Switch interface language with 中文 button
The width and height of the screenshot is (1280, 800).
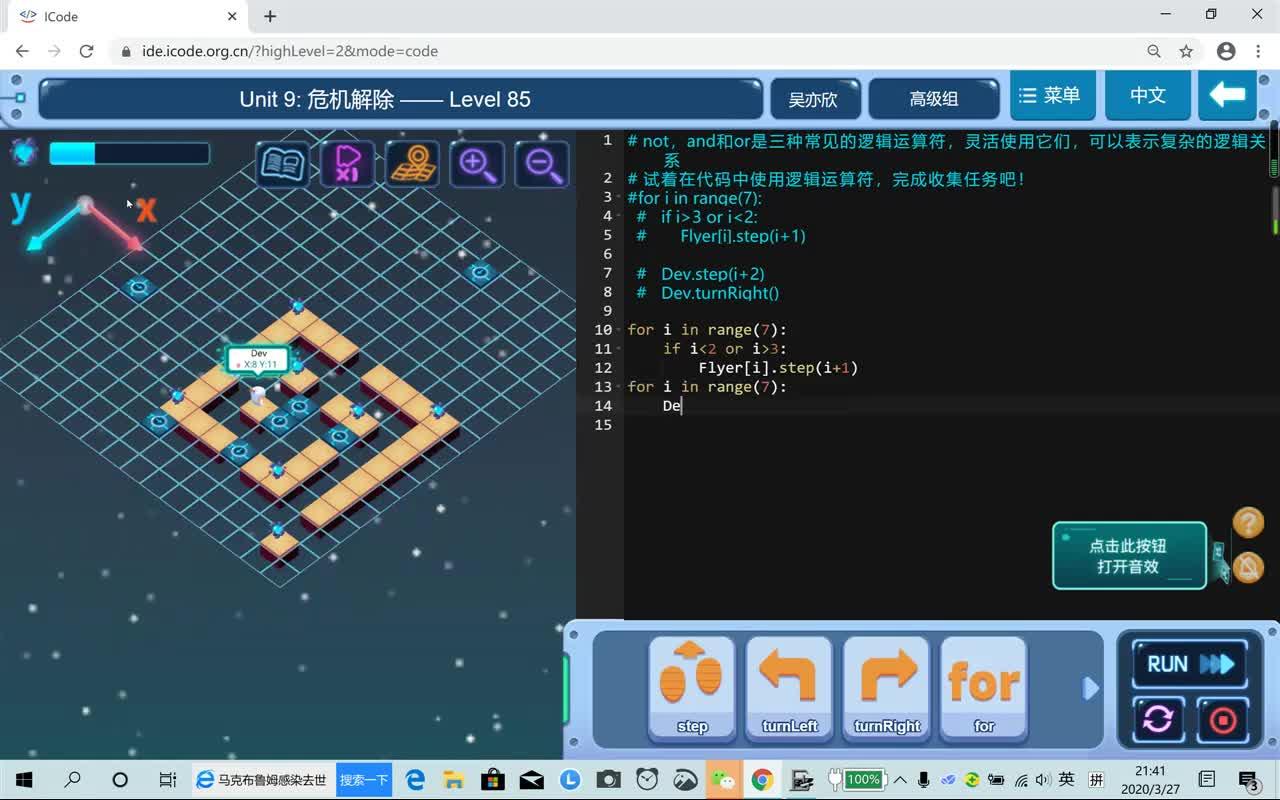click(x=1147, y=95)
